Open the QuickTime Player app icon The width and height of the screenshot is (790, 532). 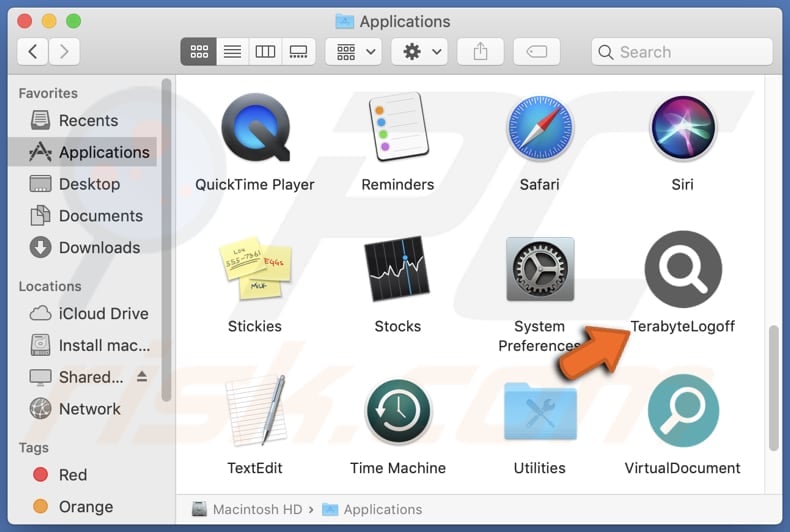[x=255, y=127]
